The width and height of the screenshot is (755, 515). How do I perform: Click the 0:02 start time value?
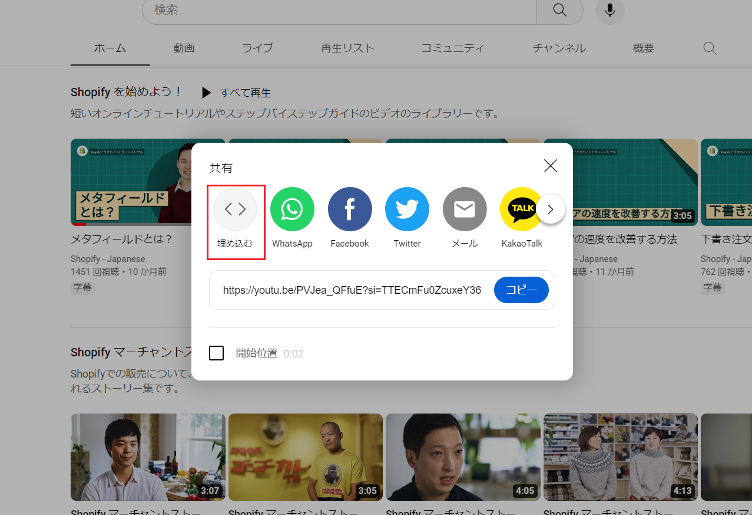point(293,354)
